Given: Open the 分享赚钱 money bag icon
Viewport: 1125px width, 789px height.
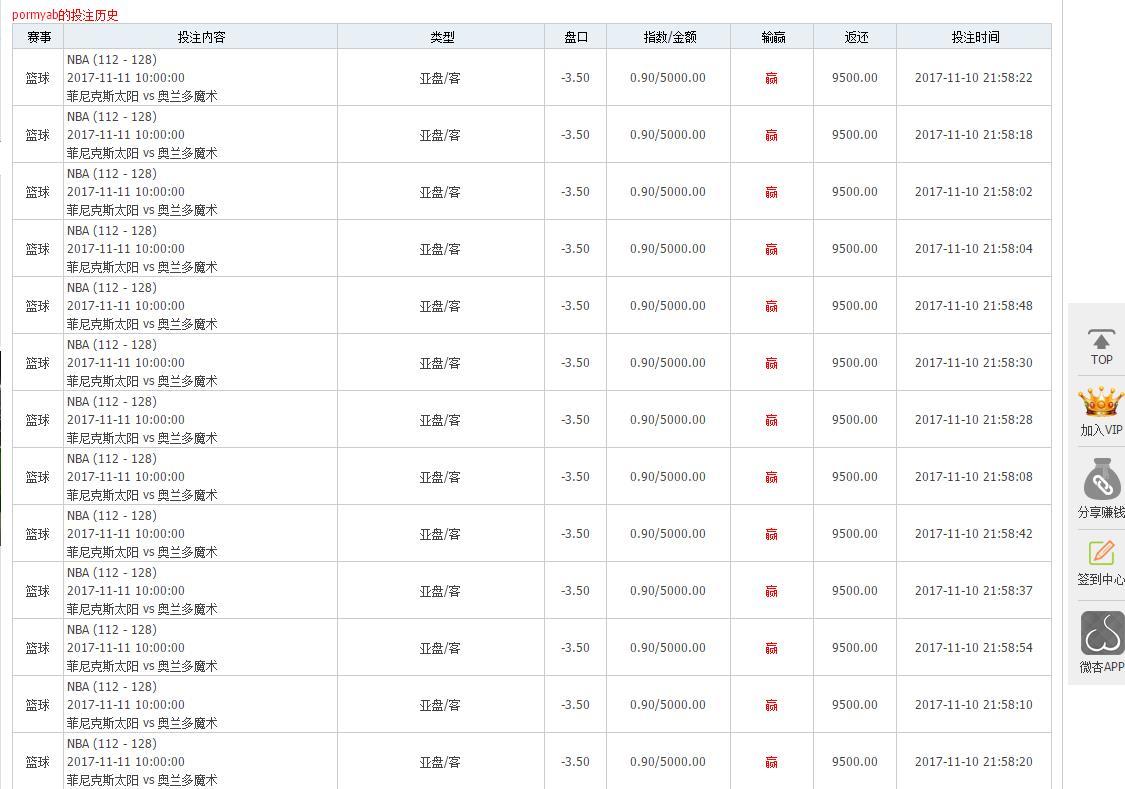Looking at the screenshot, I should (1101, 480).
